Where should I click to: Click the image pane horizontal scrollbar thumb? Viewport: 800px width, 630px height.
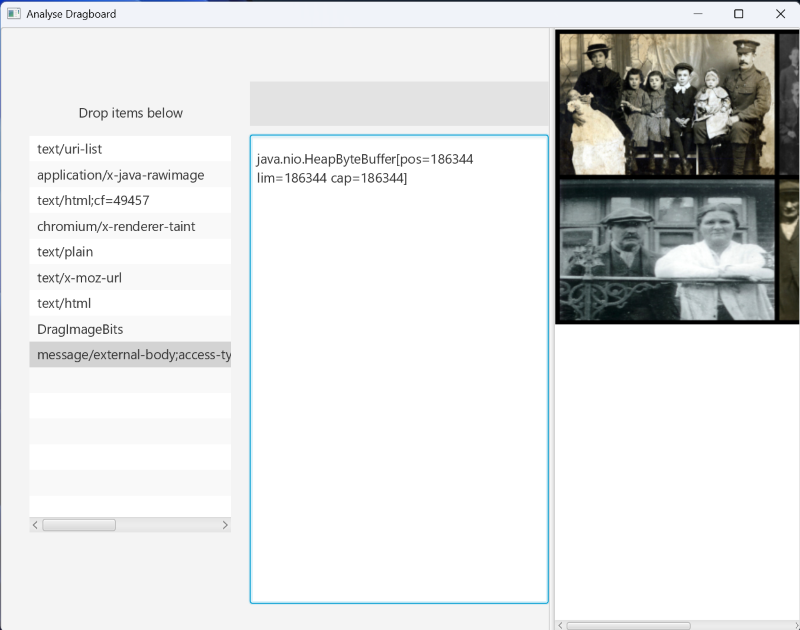[628, 625]
